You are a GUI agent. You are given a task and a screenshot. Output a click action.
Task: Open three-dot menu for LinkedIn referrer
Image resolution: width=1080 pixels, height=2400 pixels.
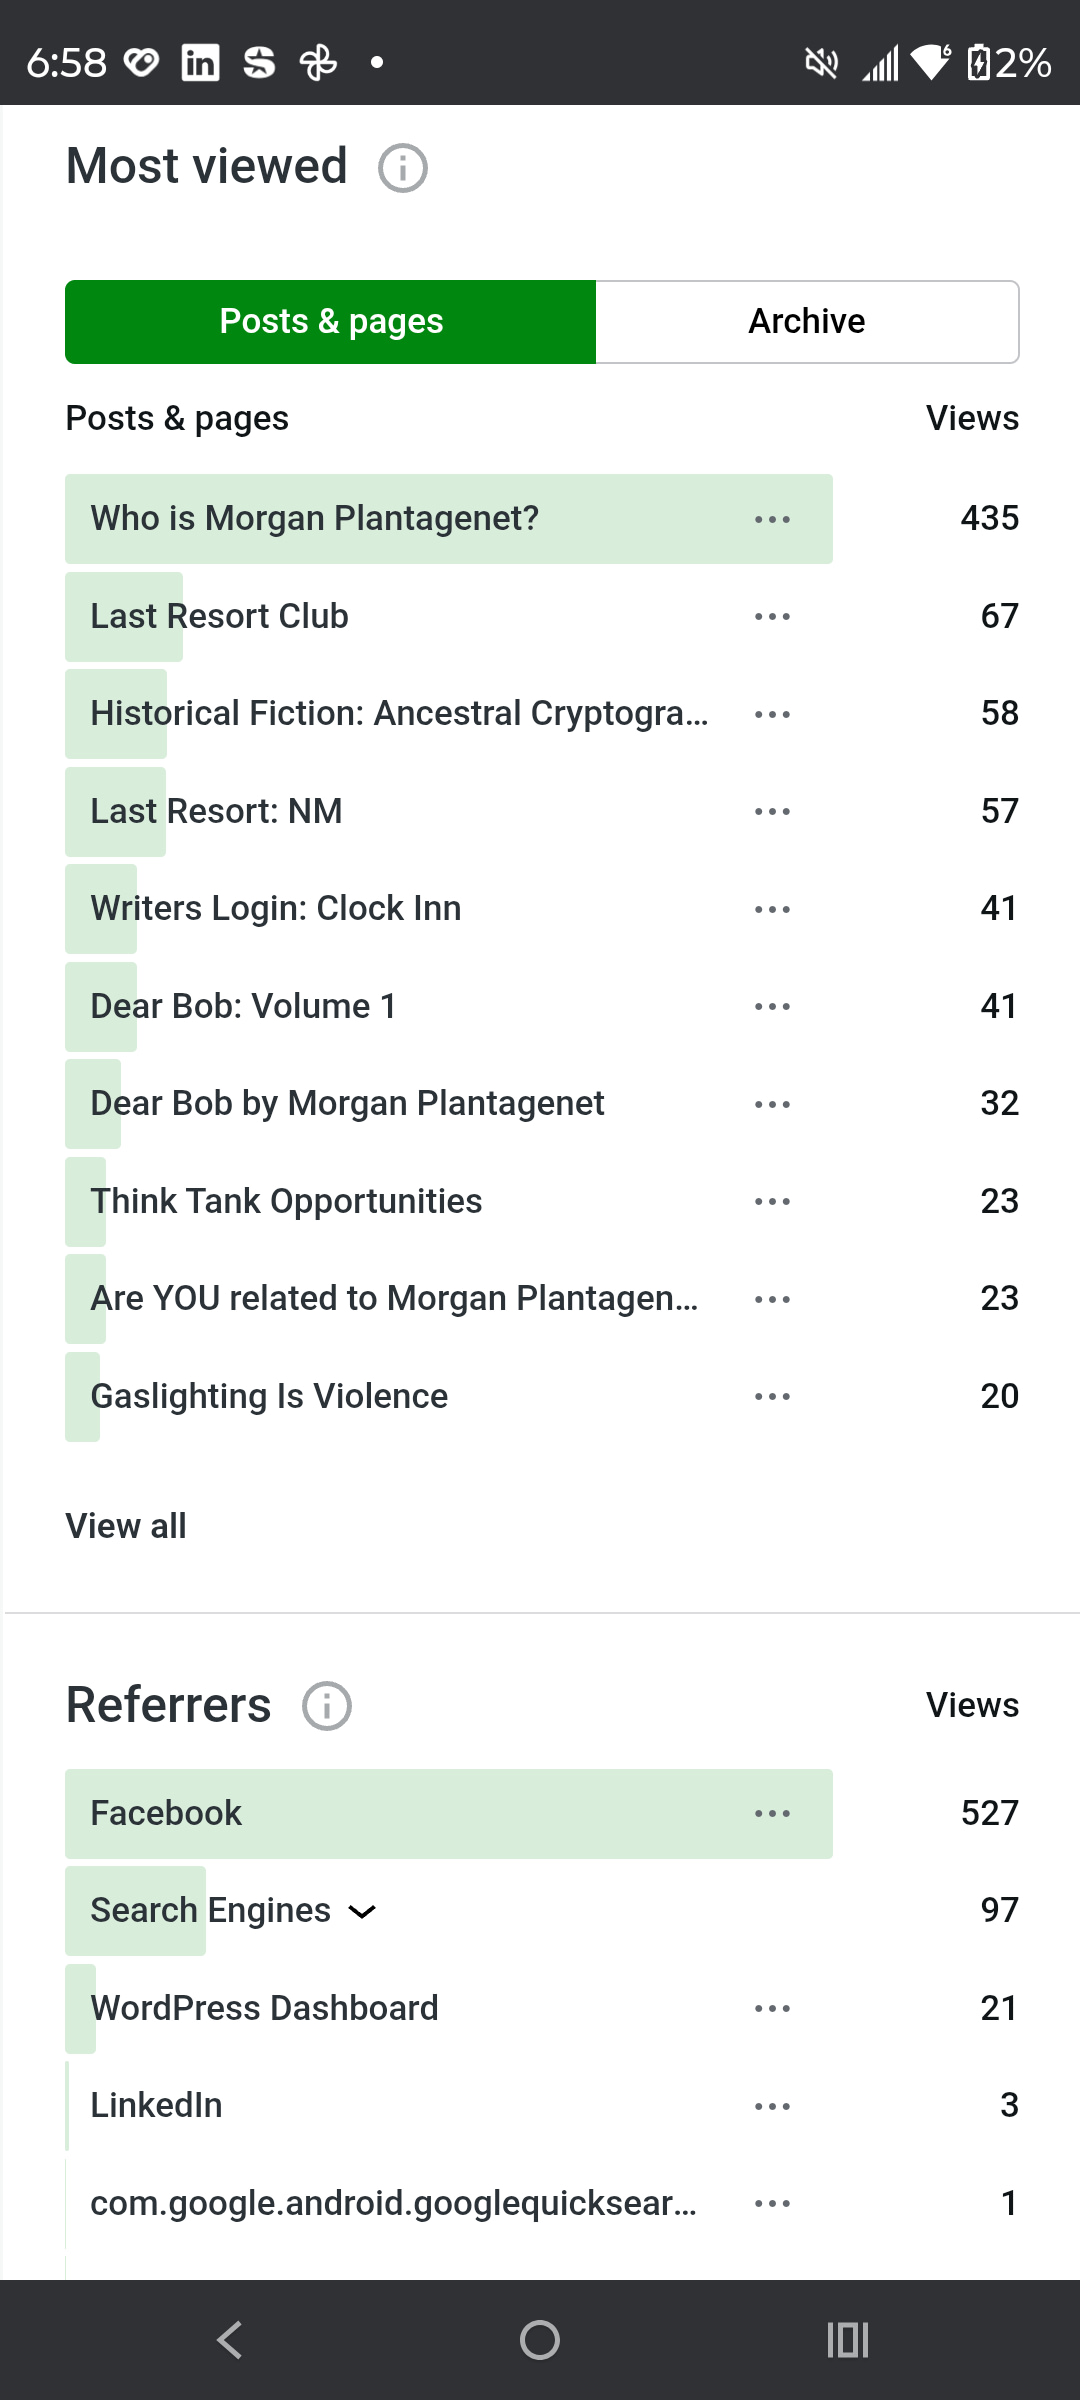pyautogui.click(x=772, y=2106)
